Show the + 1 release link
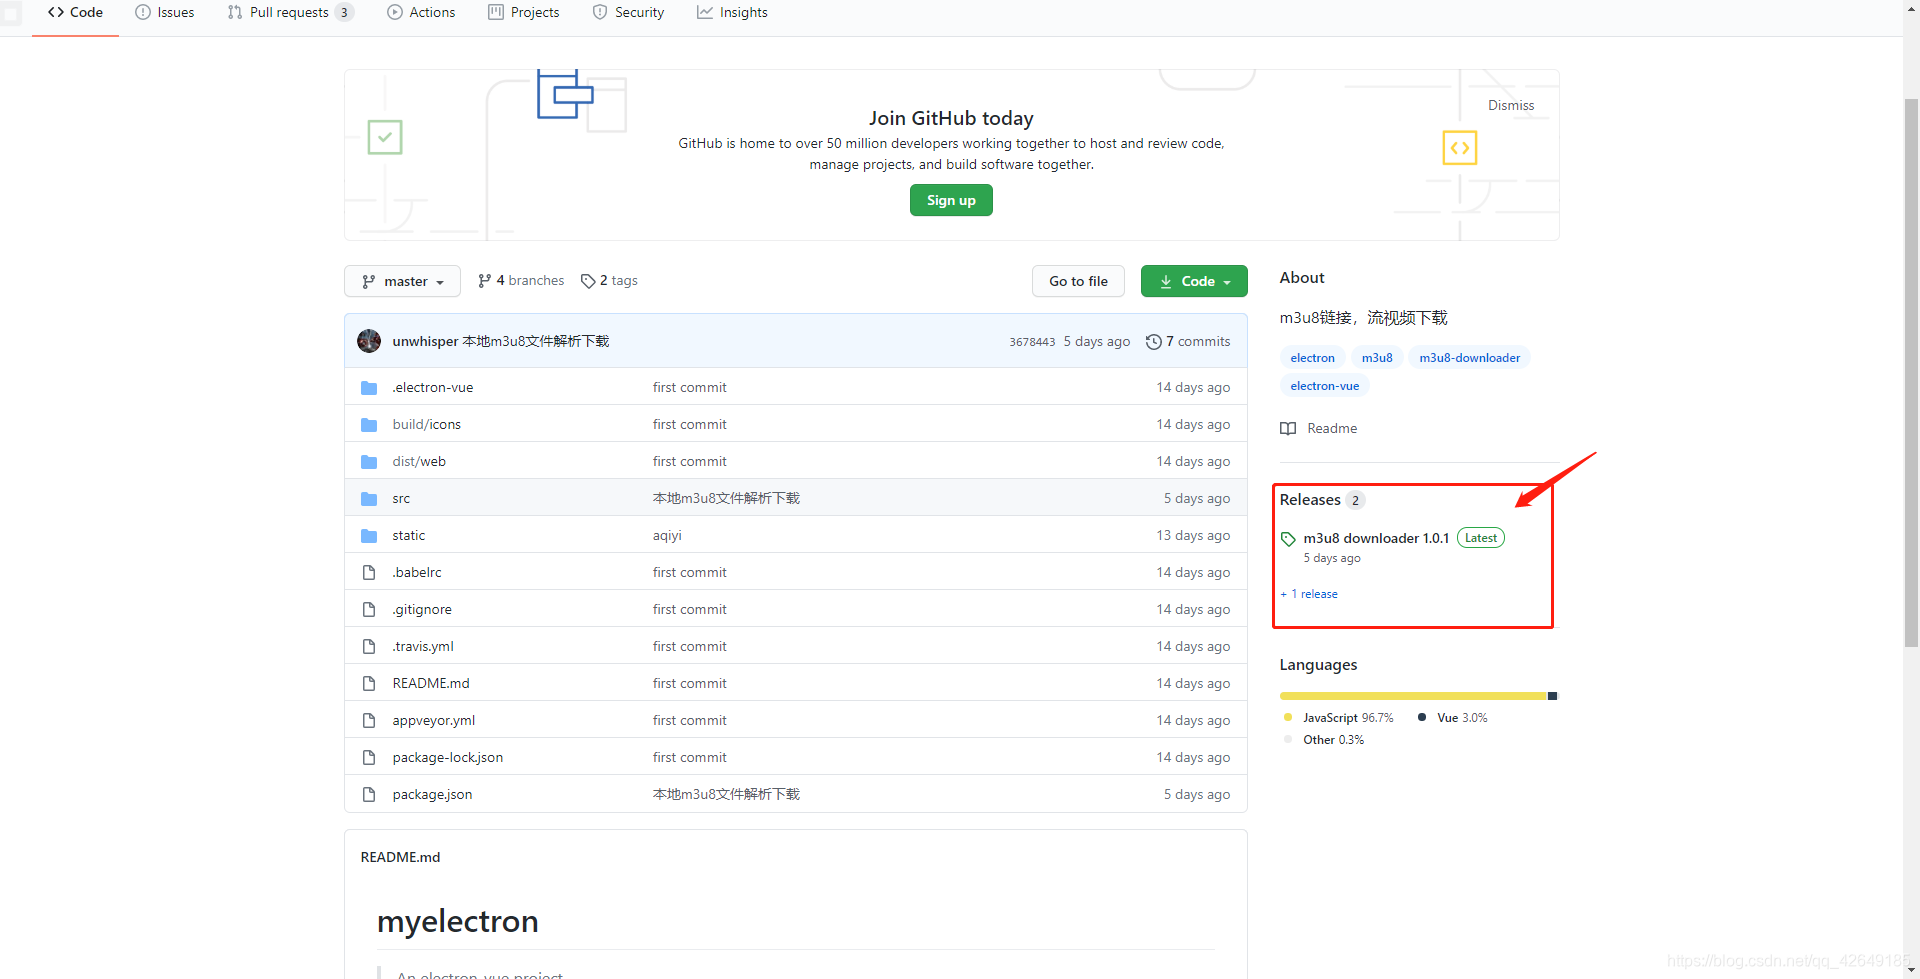 tap(1309, 594)
